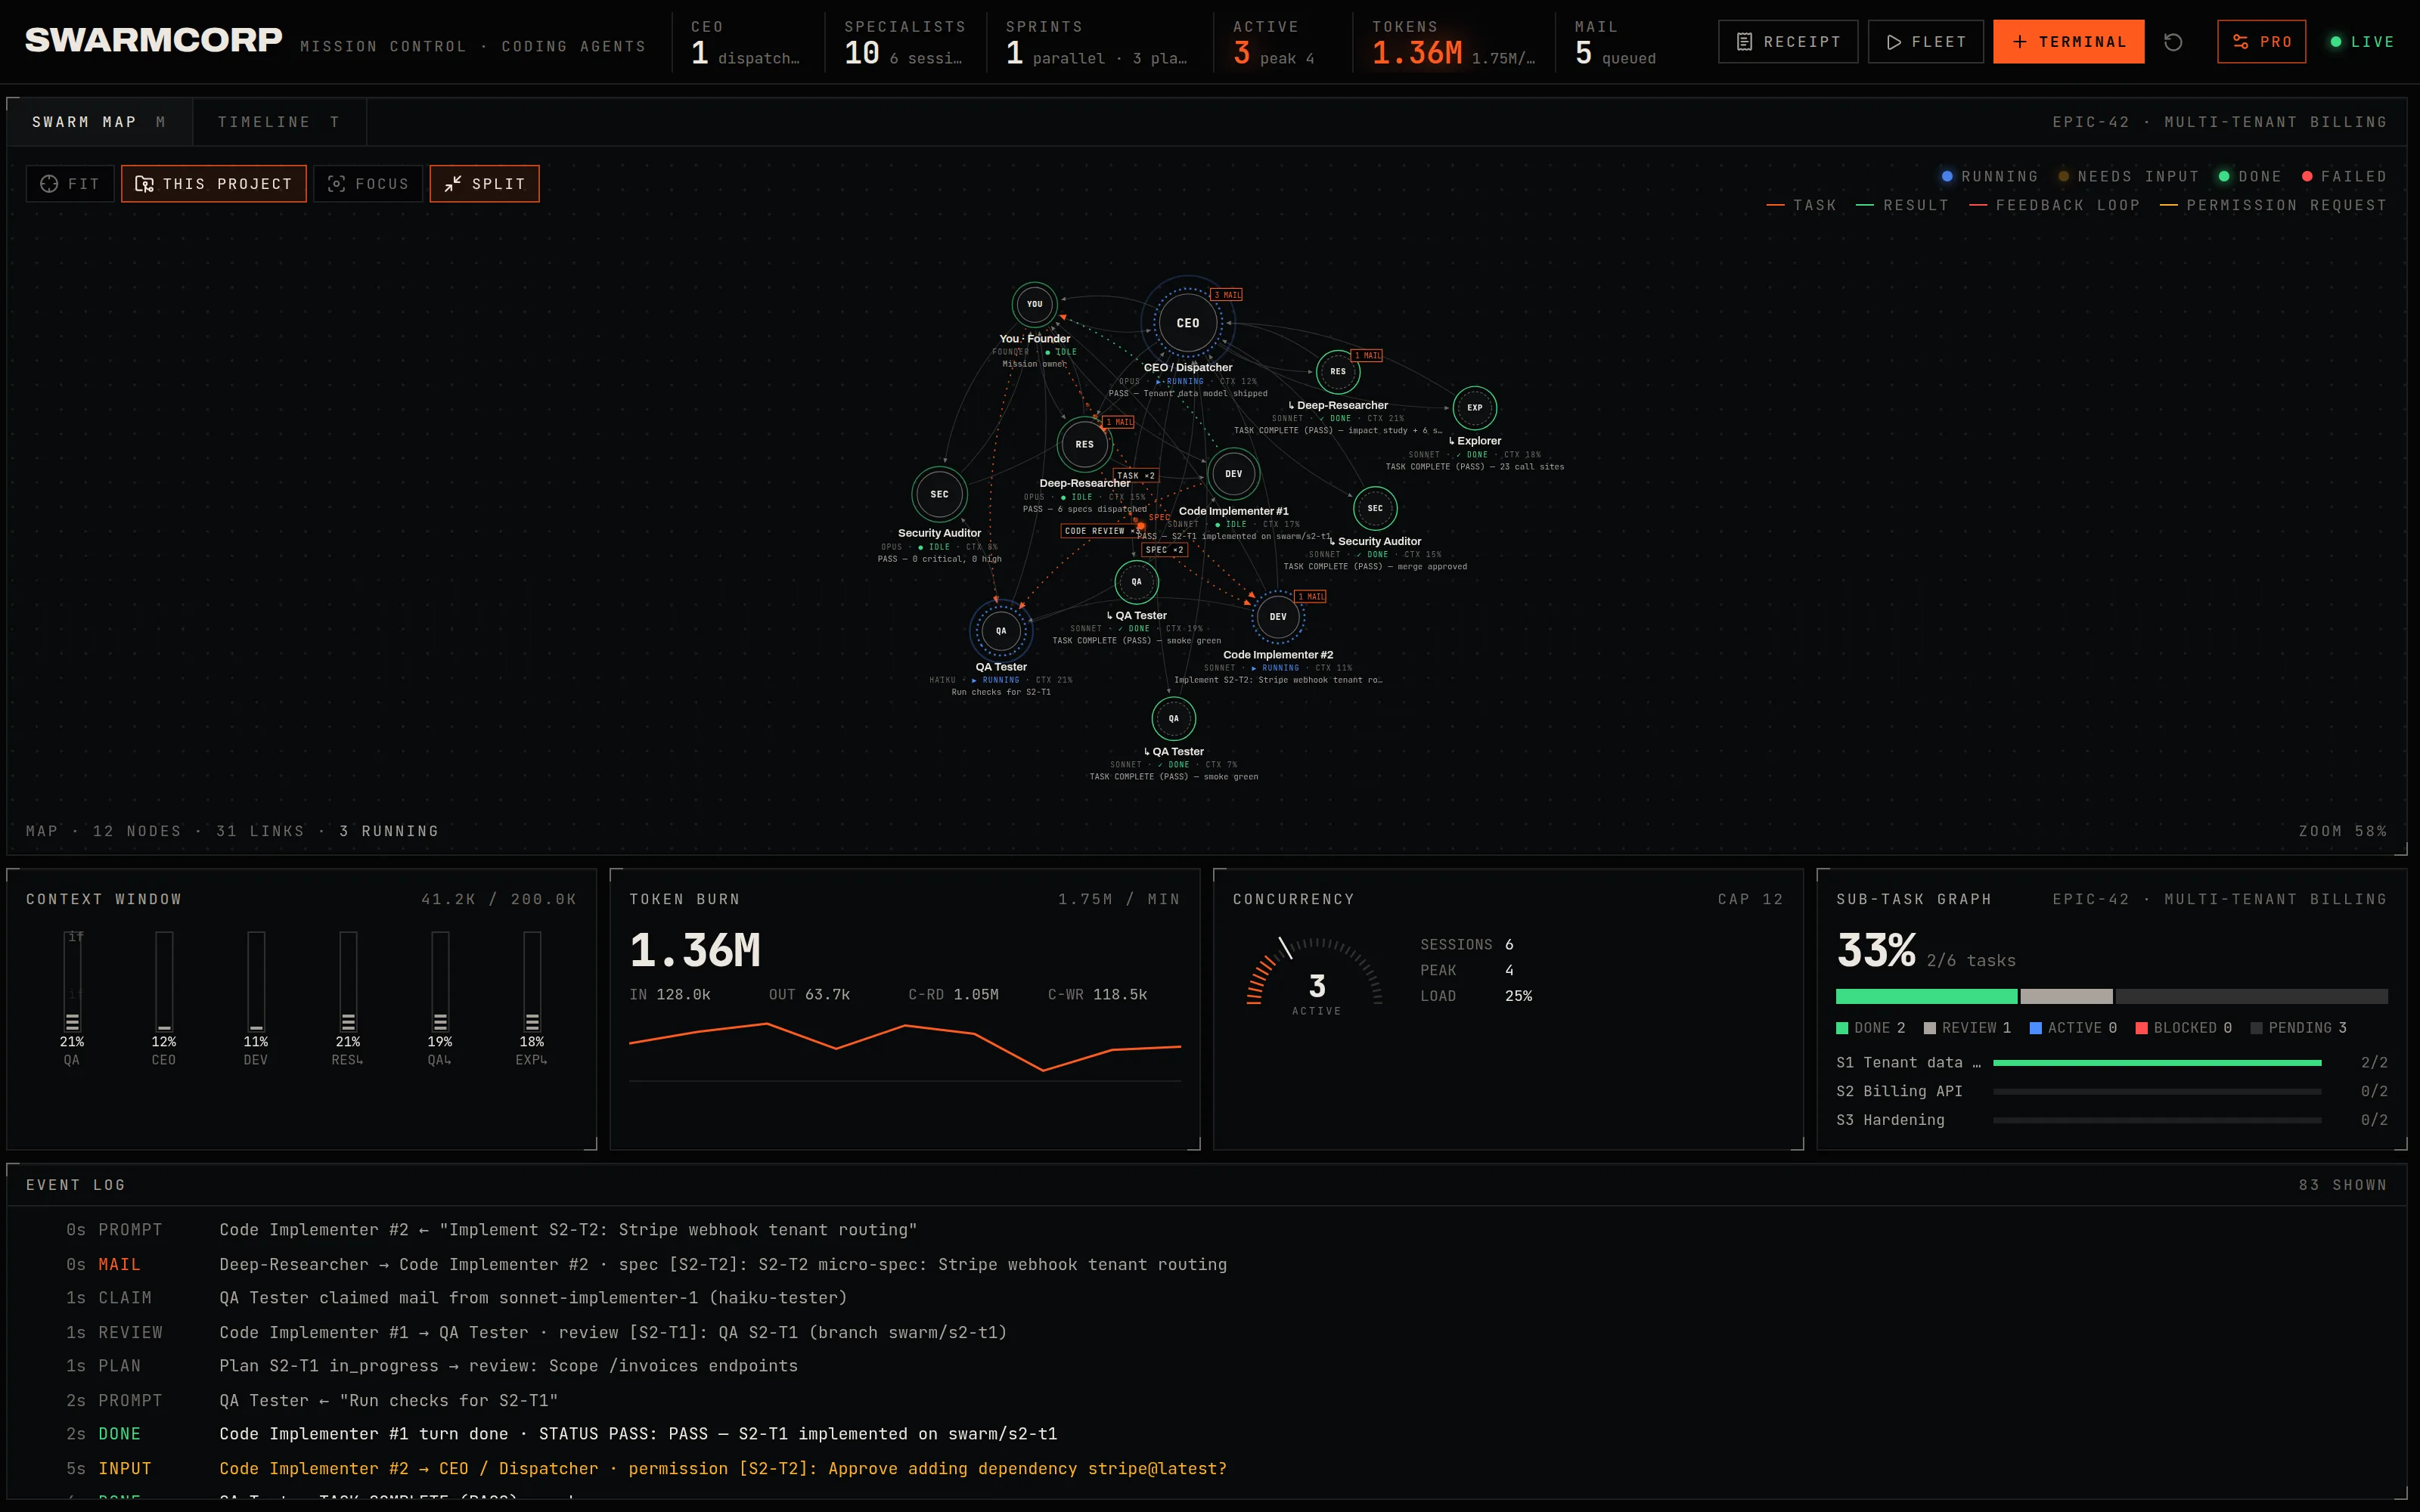Fit the swarm map with FIT

pyautogui.click(x=70, y=184)
